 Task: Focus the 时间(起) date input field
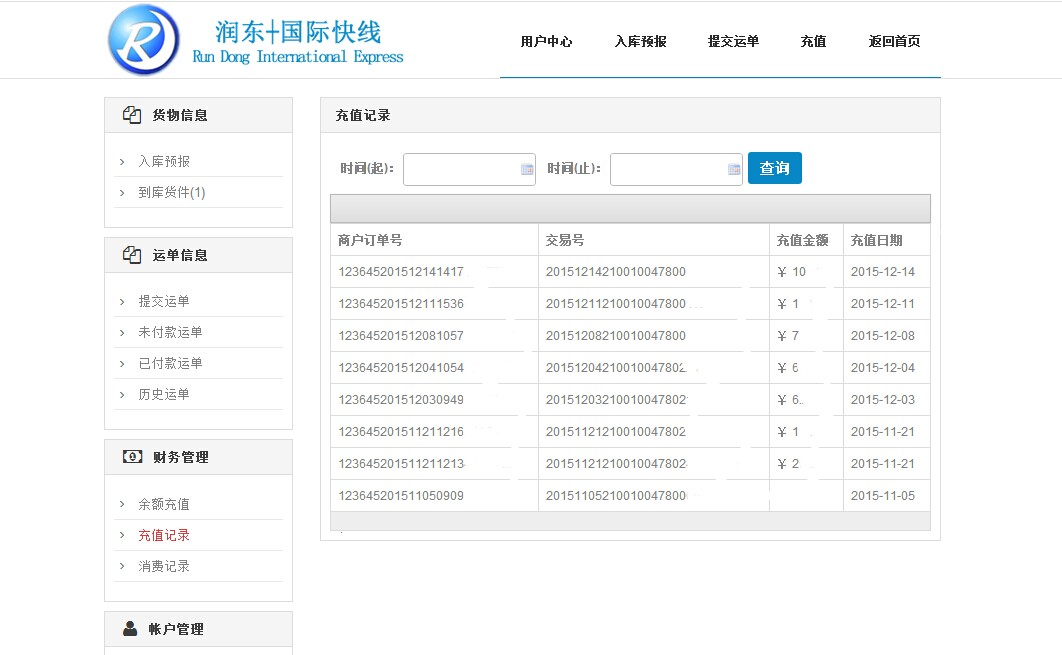[x=469, y=169]
